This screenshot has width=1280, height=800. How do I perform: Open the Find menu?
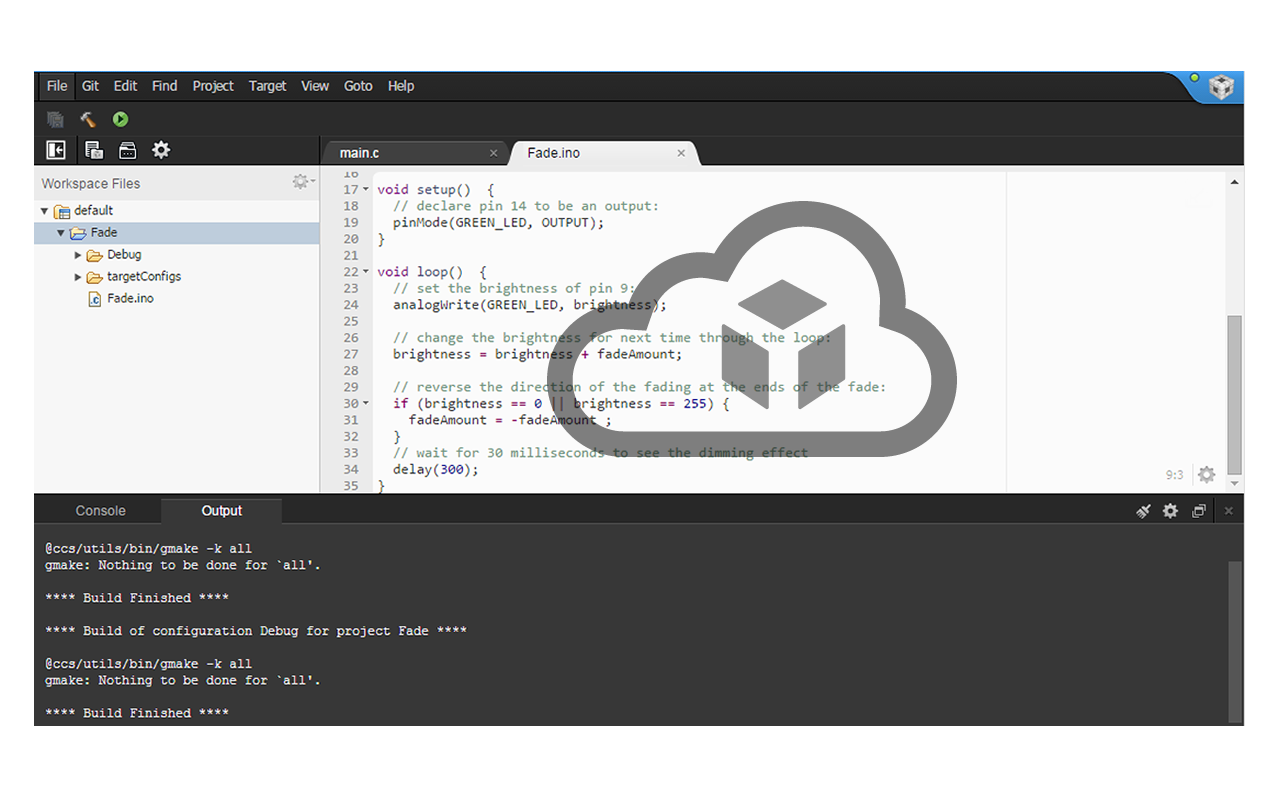(x=164, y=86)
